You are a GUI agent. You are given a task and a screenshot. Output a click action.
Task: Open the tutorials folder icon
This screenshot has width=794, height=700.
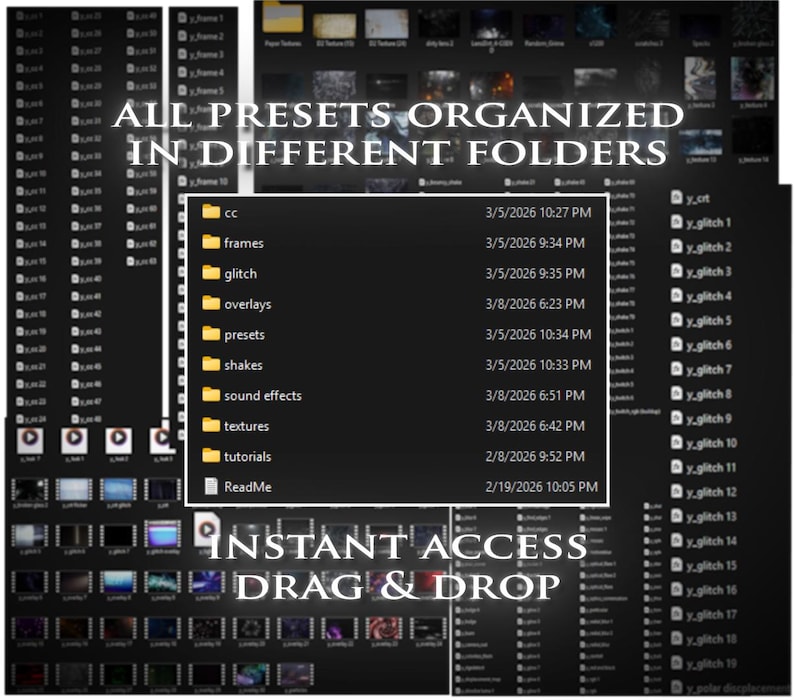point(211,456)
